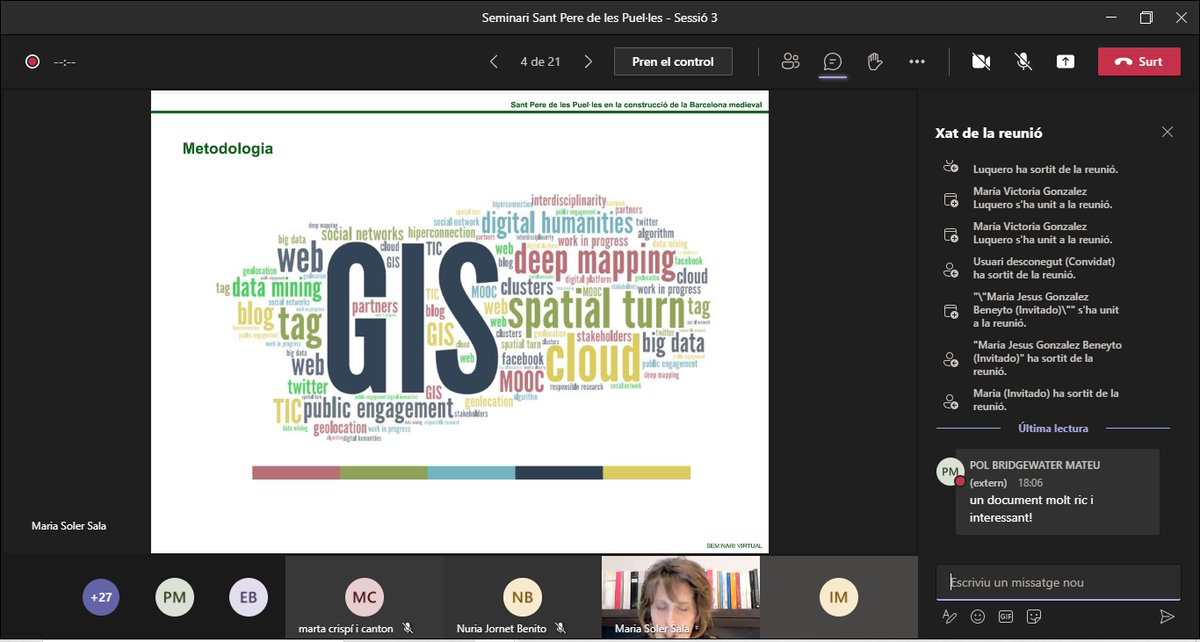Open the +27 more participants bubble
This screenshot has width=1200, height=642.
[101, 597]
